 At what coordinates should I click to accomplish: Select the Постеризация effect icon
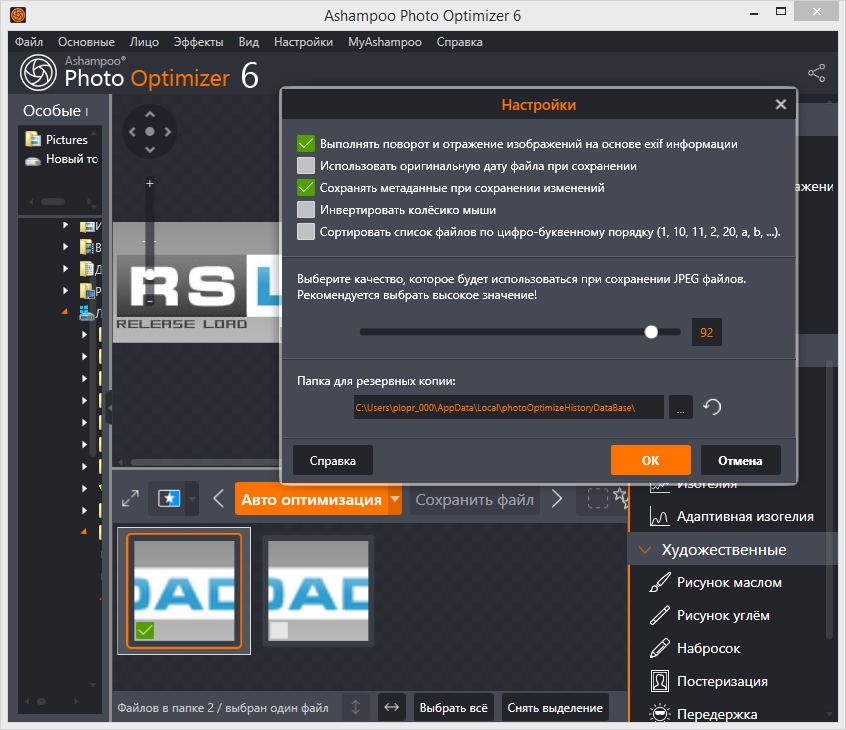660,681
